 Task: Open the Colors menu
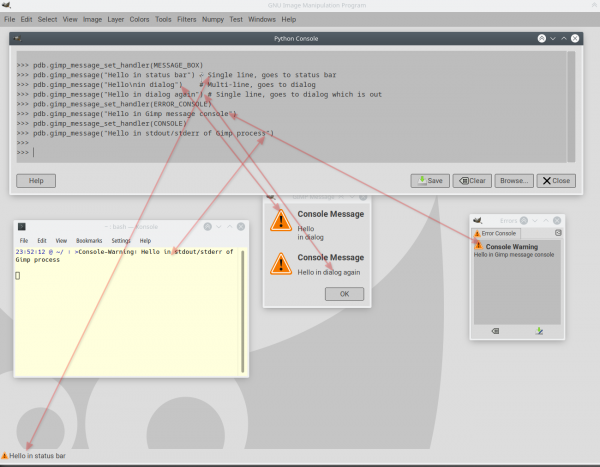pyautogui.click(x=139, y=19)
